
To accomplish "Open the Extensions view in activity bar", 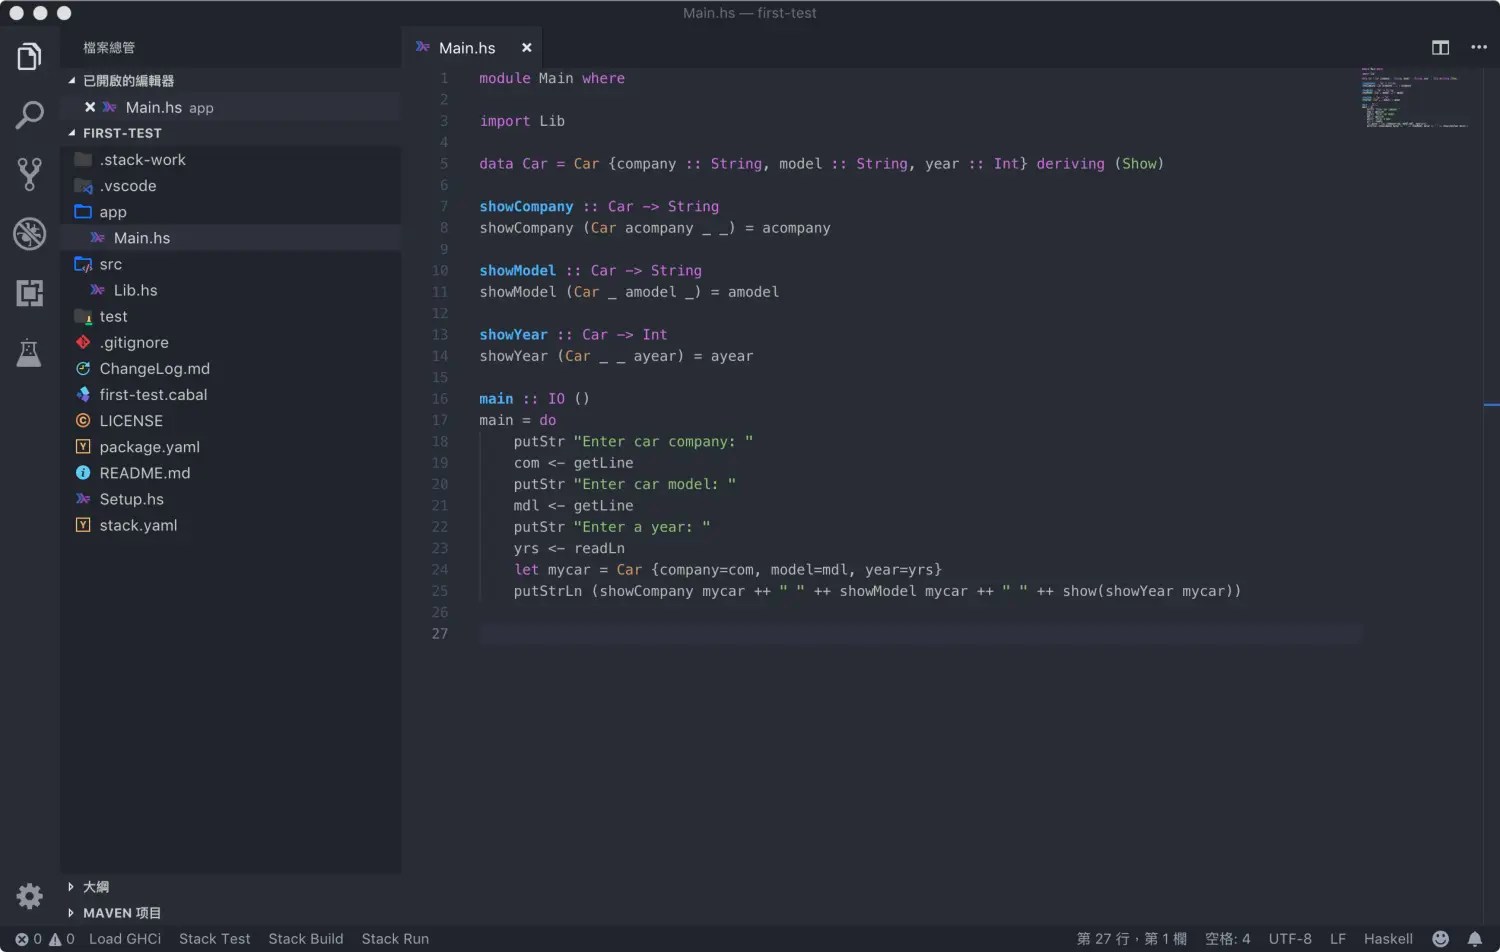I will pos(29,293).
